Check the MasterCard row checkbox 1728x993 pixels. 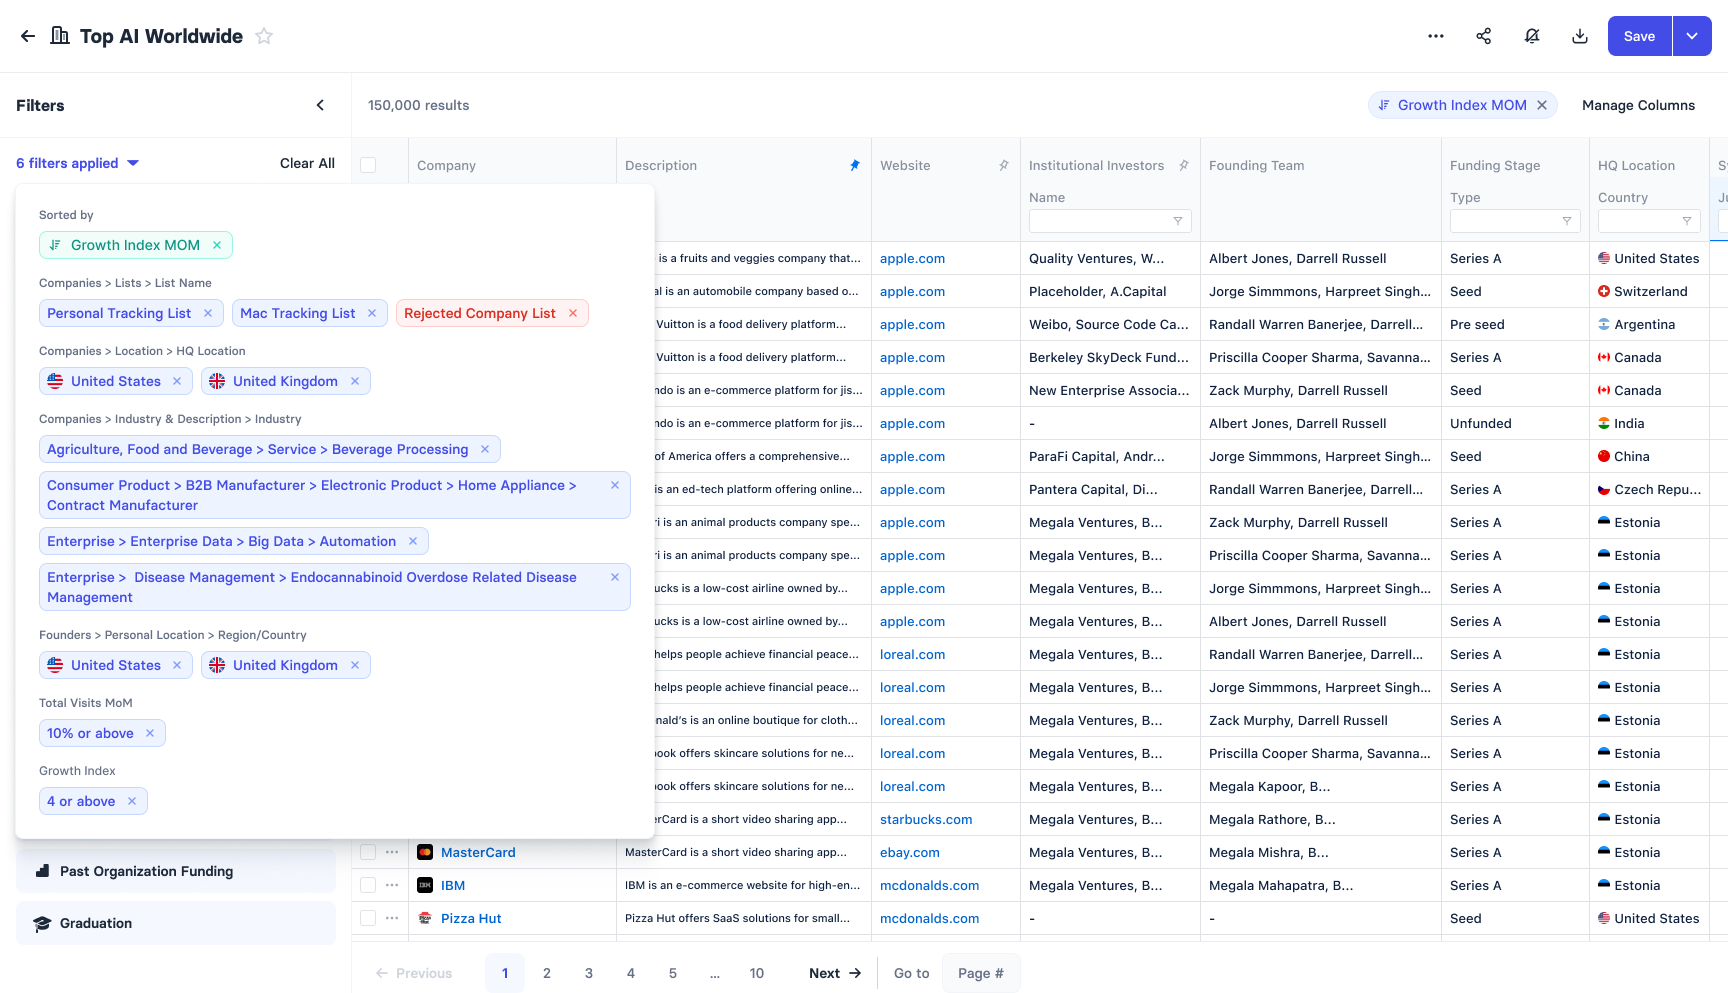pyautogui.click(x=368, y=852)
